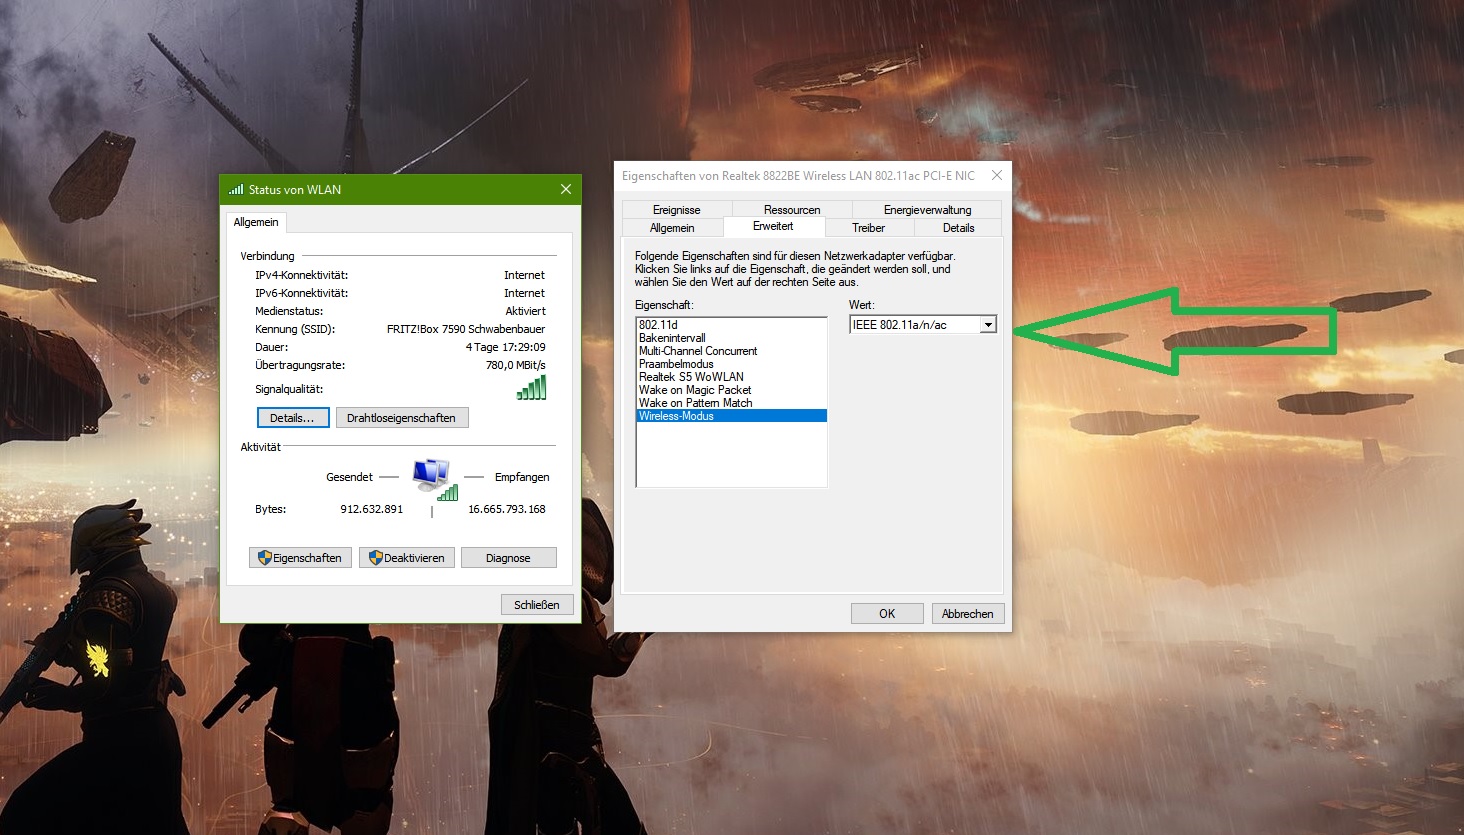This screenshot has height=835, width=1464.
Task: Click received bytes value 16.665.793.168
Action: click(x=507, y=509)
